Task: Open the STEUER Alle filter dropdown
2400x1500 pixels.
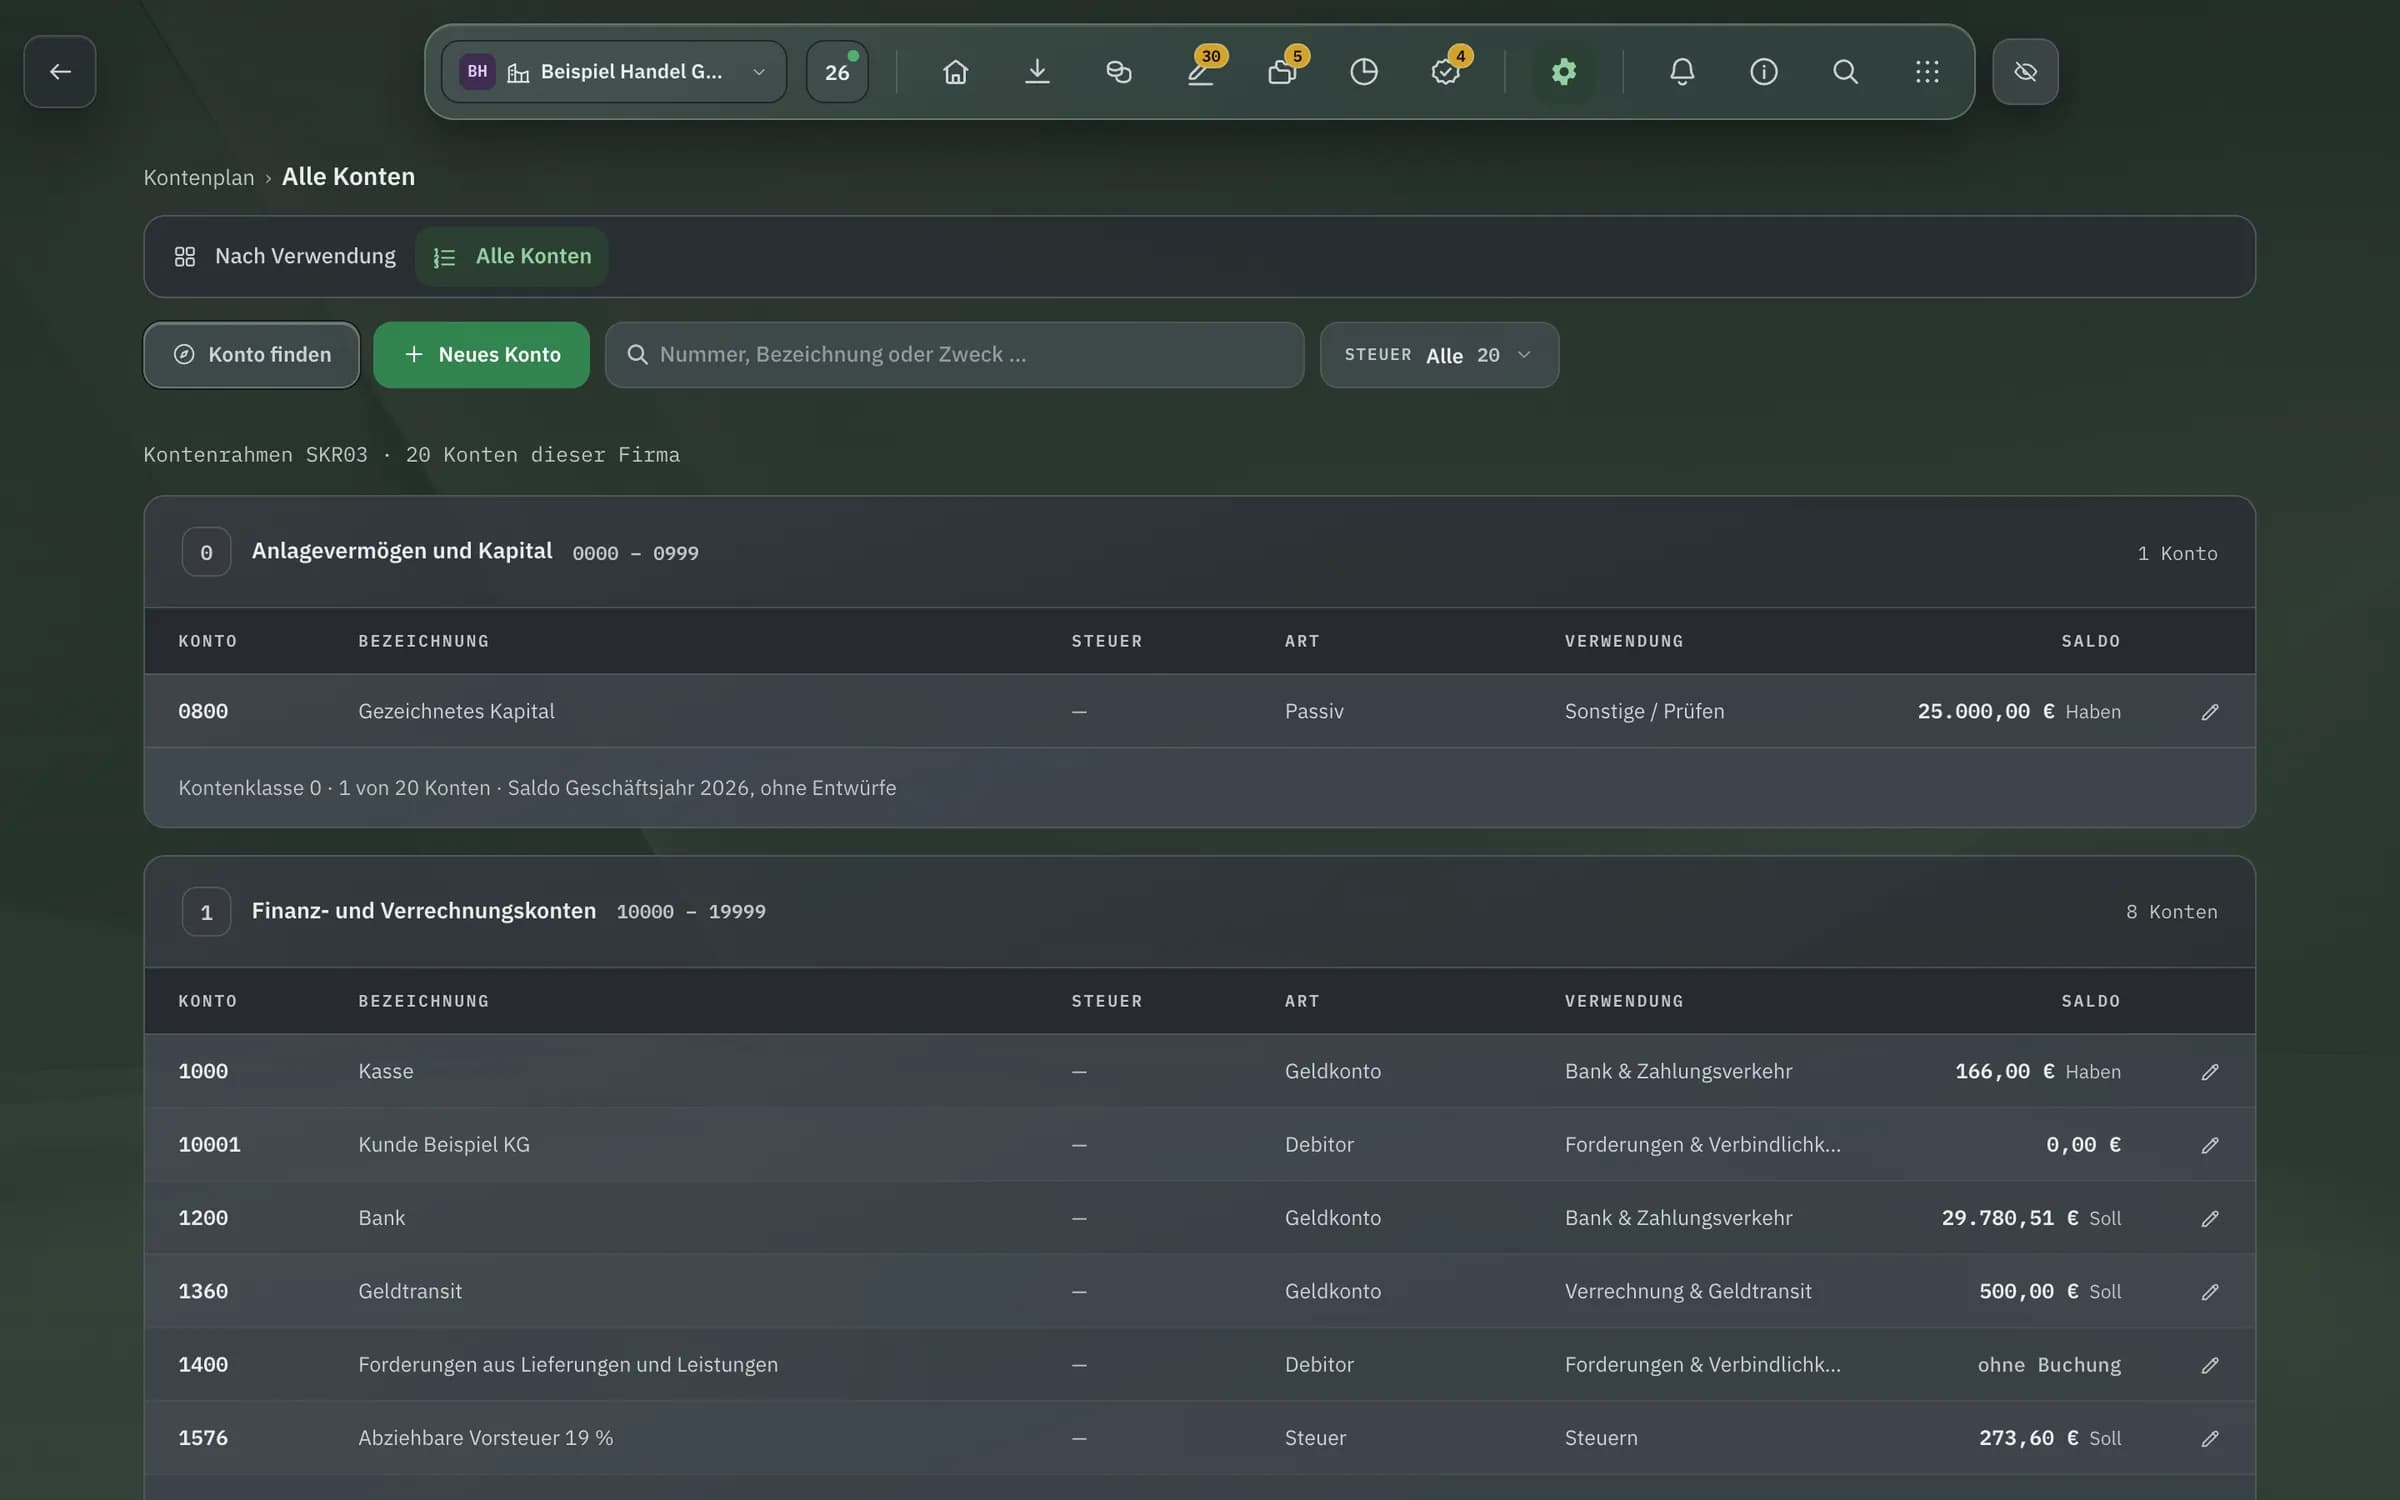Action: tap(1439, 355)
